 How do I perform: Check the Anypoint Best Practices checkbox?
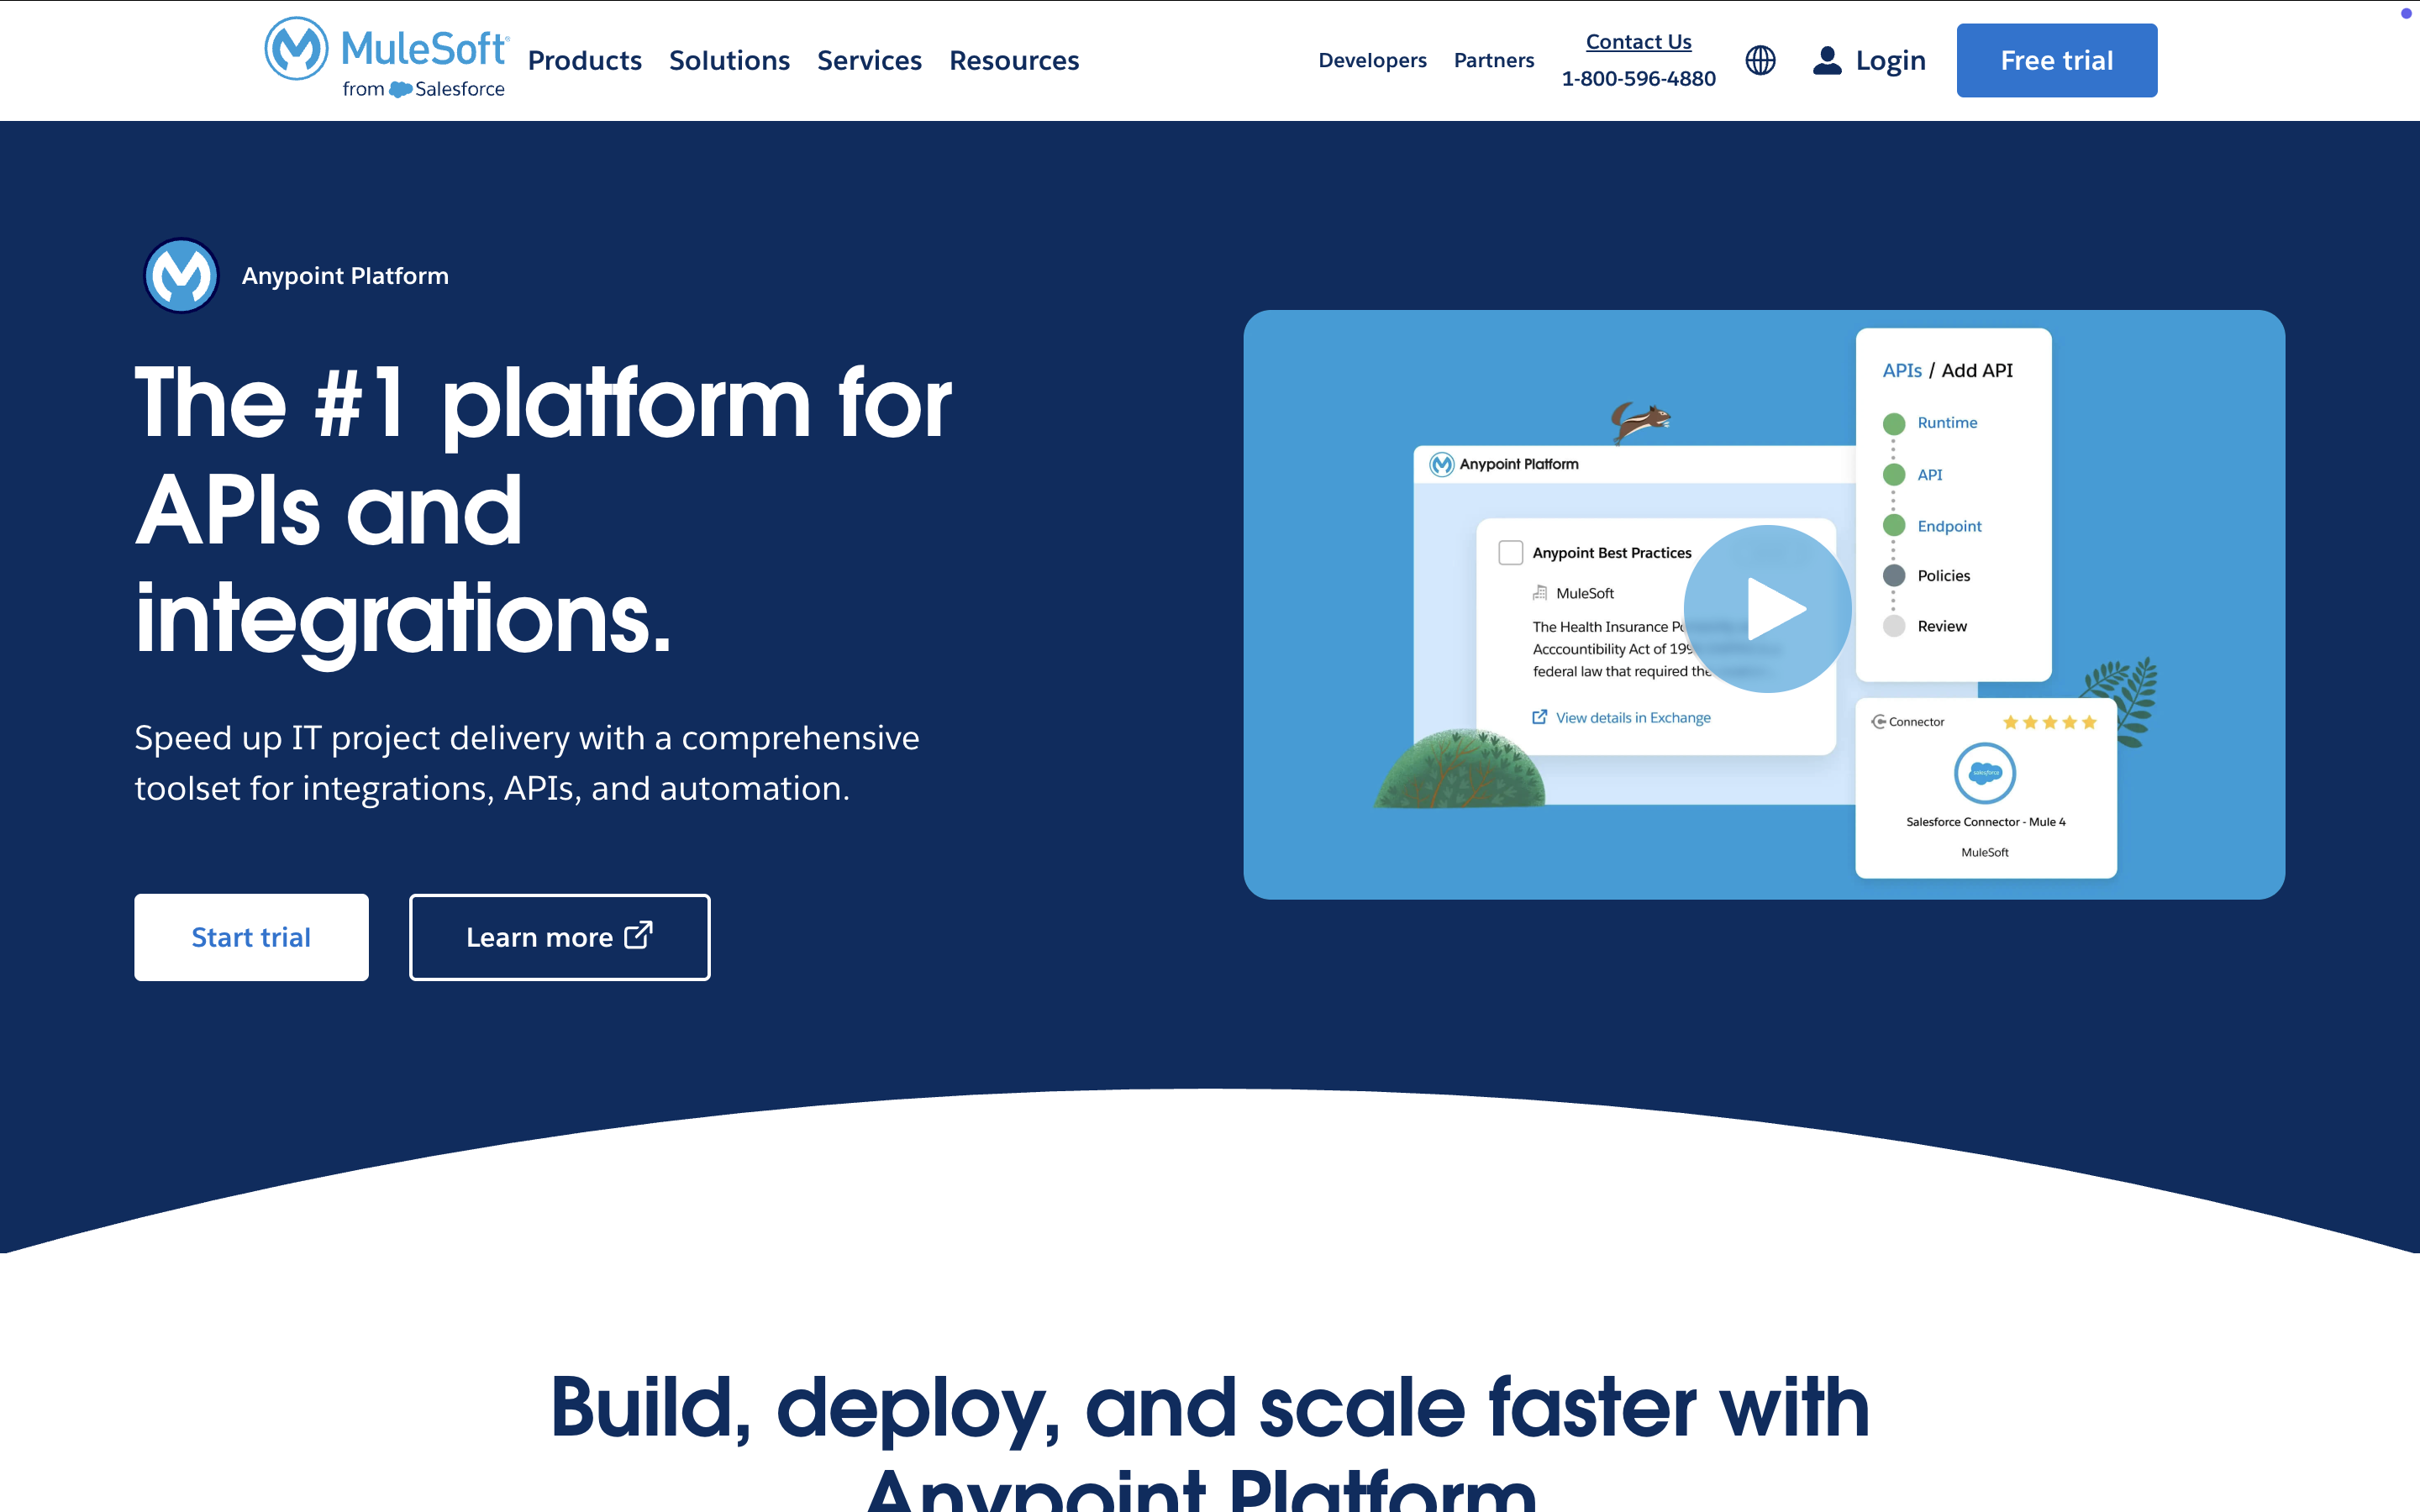(1510, 553)
